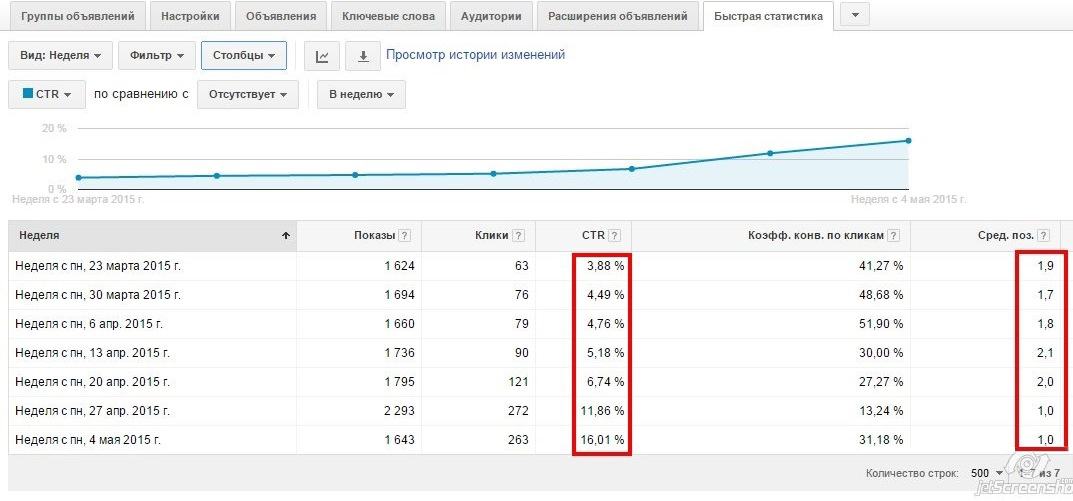Open the Столбцы dropdown

[244, 56]
